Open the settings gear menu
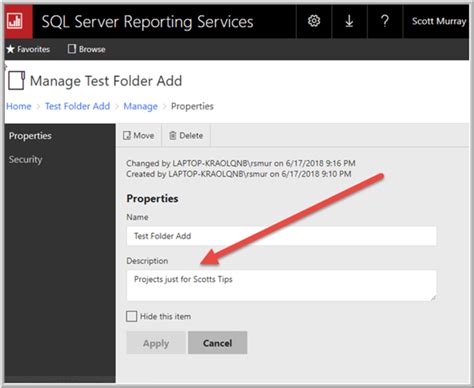Viewport: 474px width, 388px height. [x=314, y=21]
